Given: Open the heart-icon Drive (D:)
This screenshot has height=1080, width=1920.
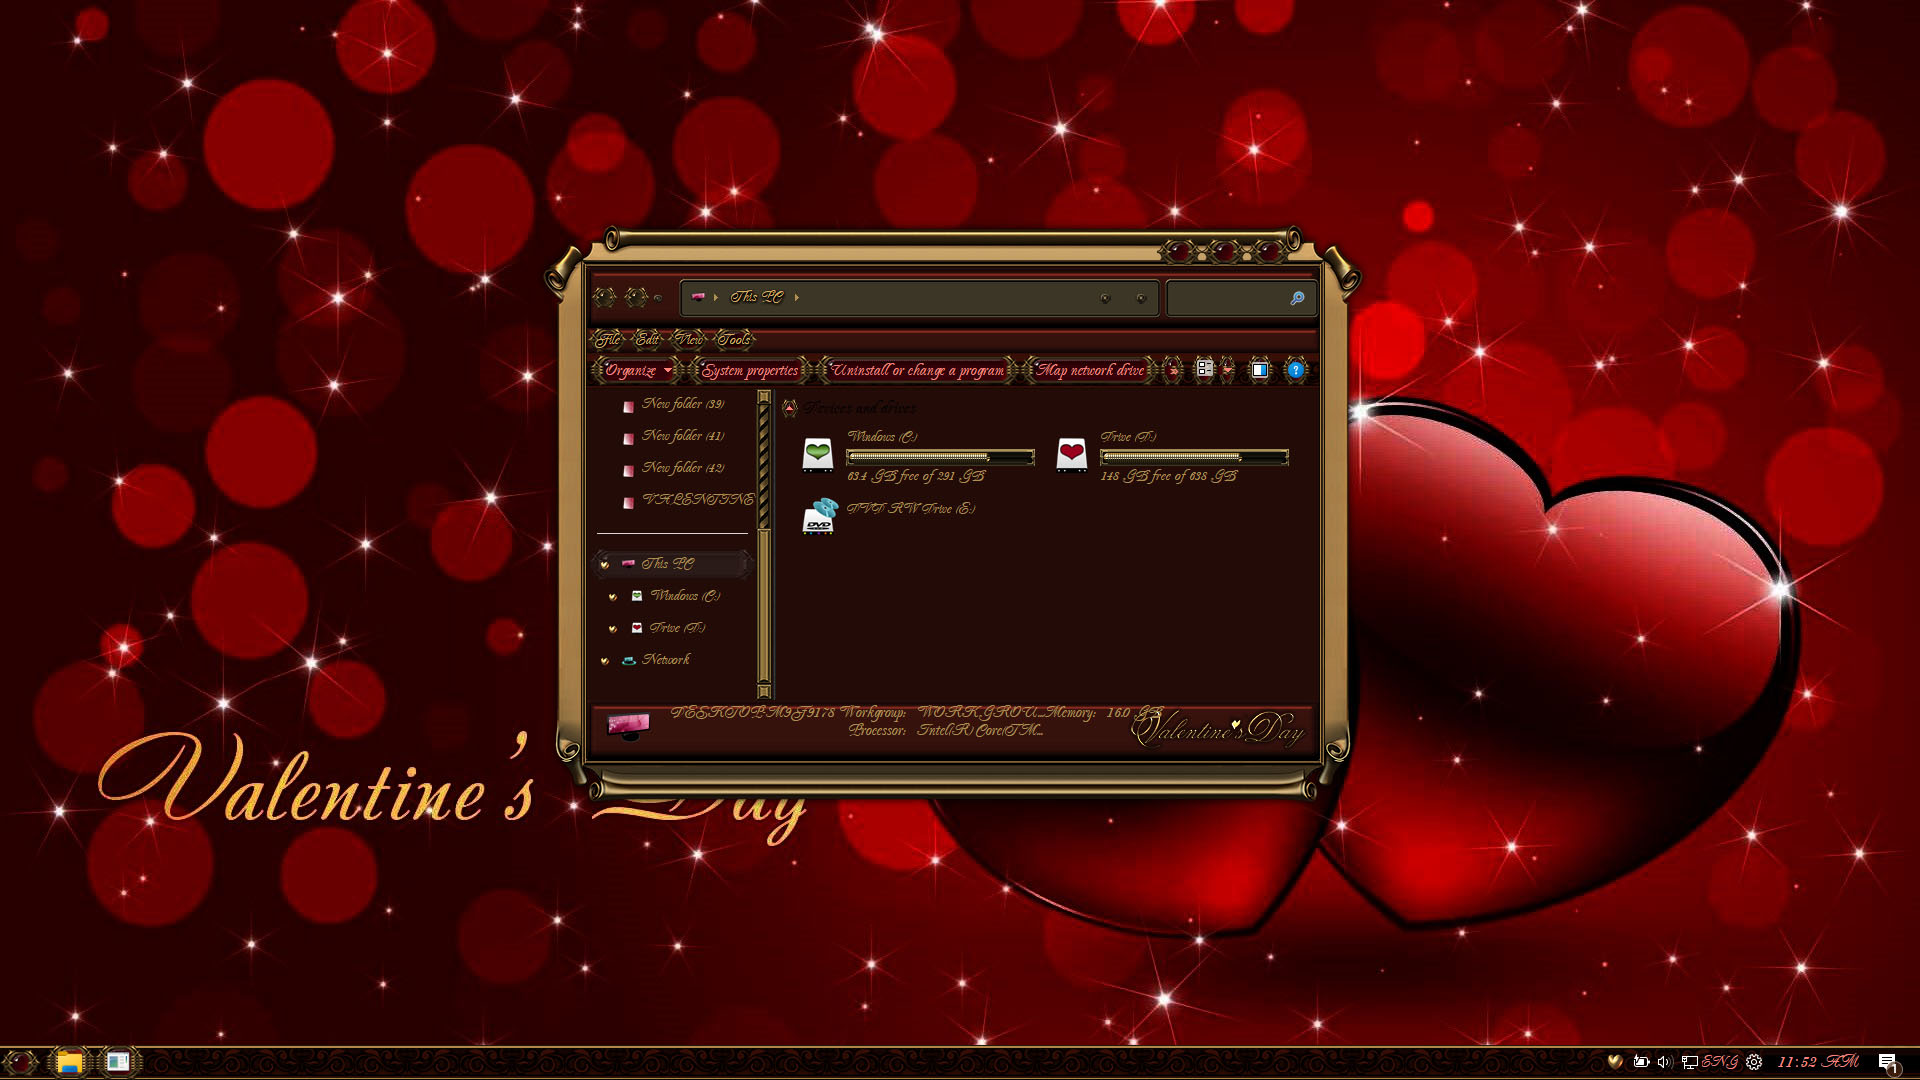Looking at the screenshot, I should [x=1071, y=454].
